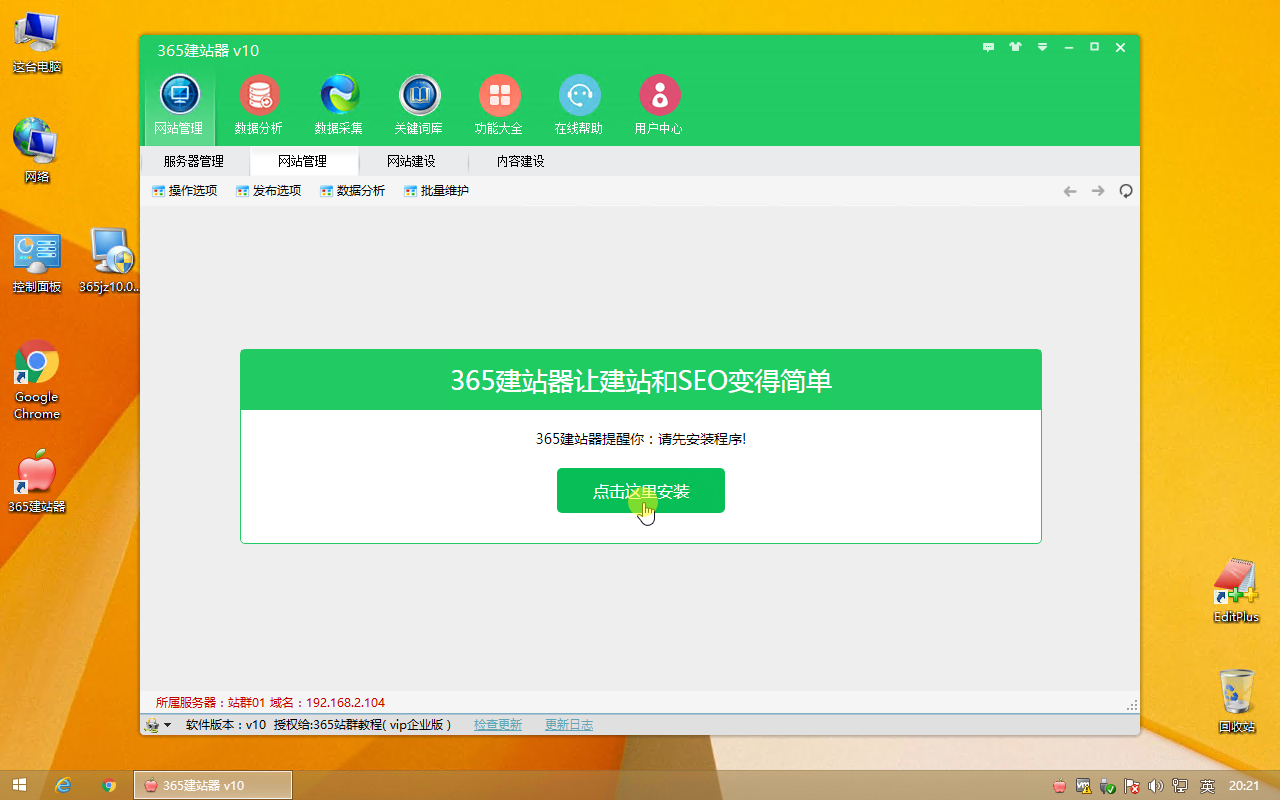Switch to the 内容建设 tab

coord(521,161)
